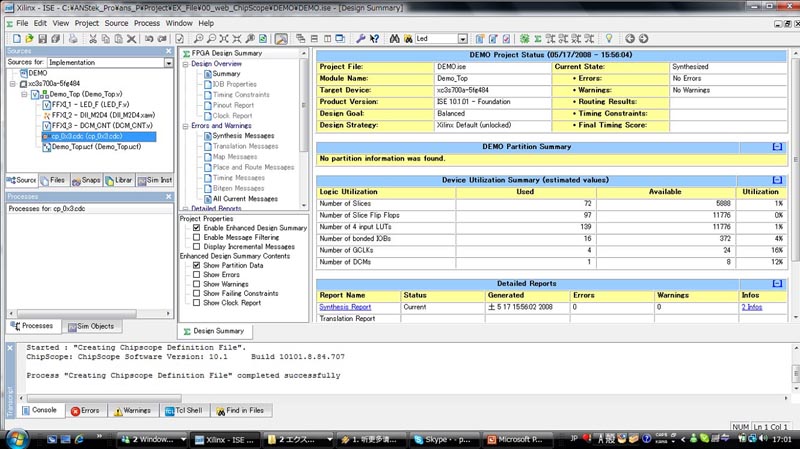Click the green Run process icon

coord(524,39)
